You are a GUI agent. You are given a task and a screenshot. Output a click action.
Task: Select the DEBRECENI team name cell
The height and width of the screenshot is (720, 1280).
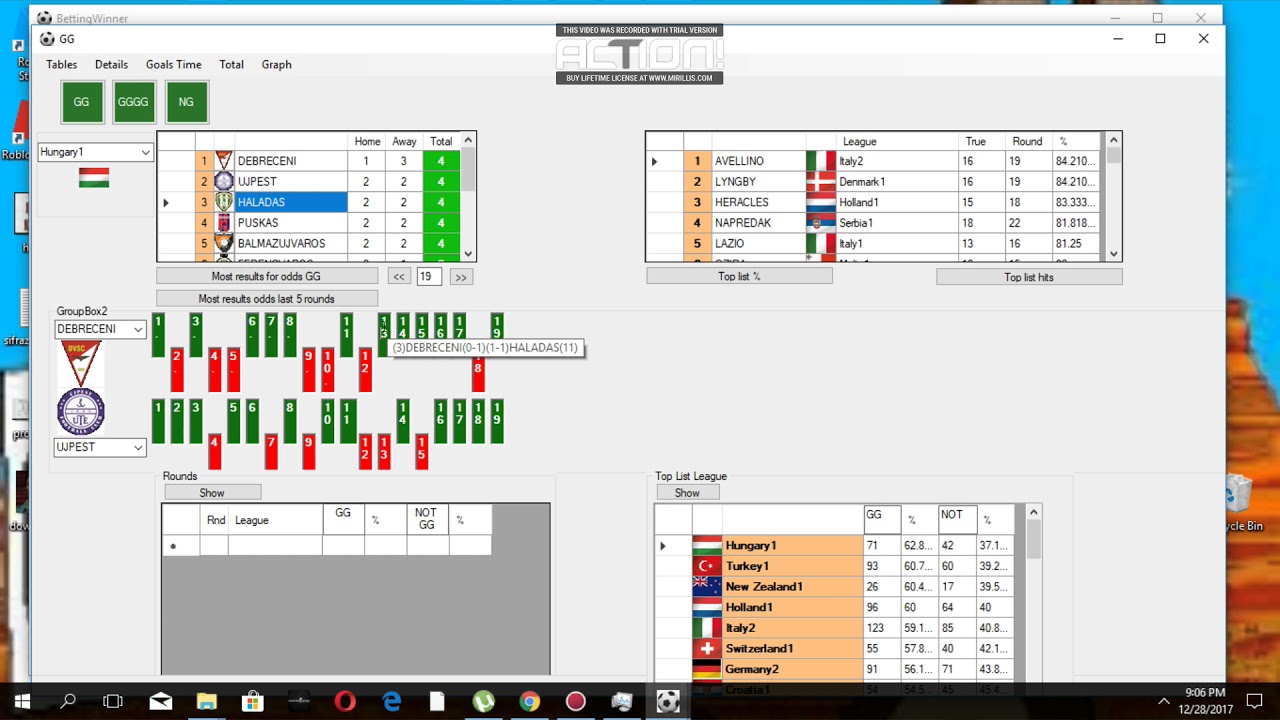pos(291,161)
